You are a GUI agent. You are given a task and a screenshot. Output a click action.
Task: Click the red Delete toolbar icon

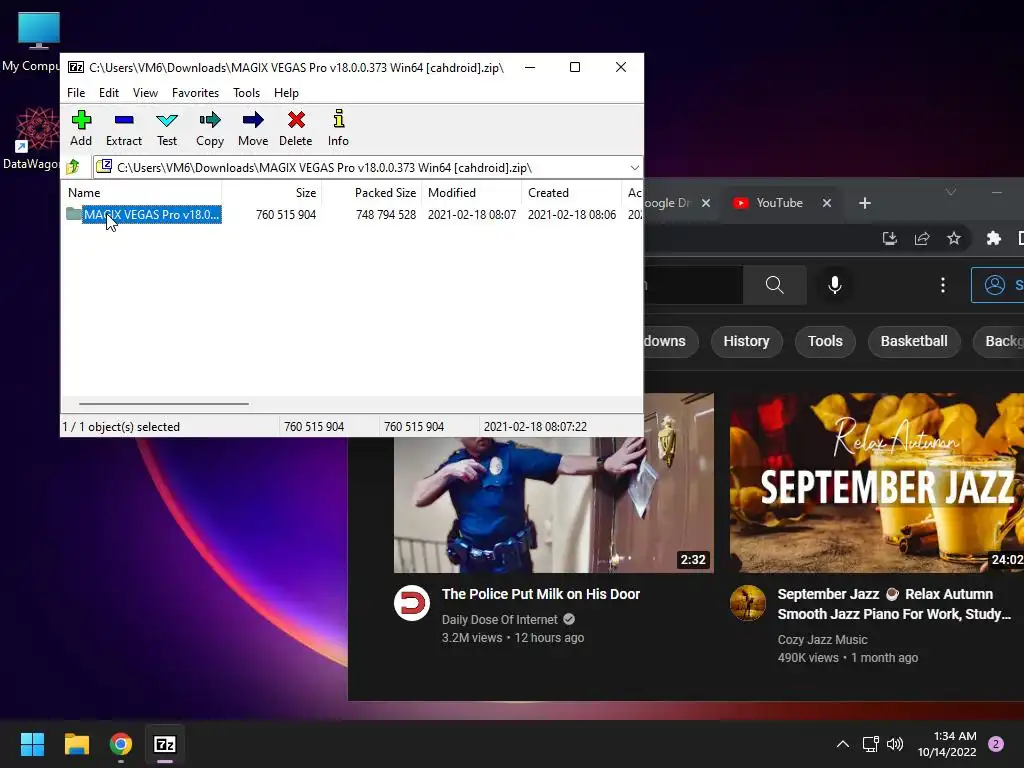(x=296, y=128)
